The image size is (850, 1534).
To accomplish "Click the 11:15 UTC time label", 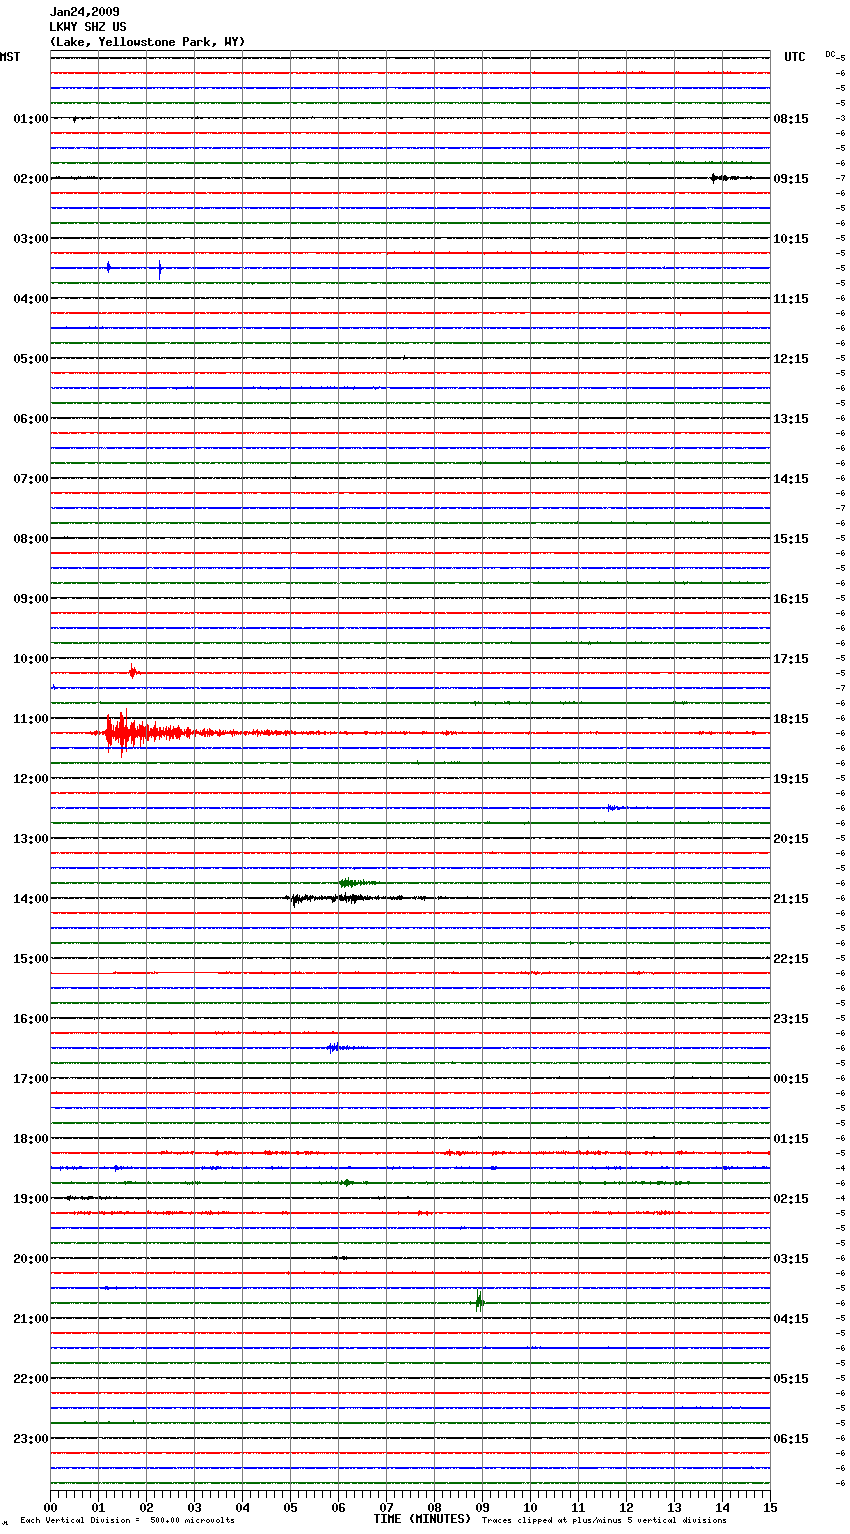I will pos(791,299).
